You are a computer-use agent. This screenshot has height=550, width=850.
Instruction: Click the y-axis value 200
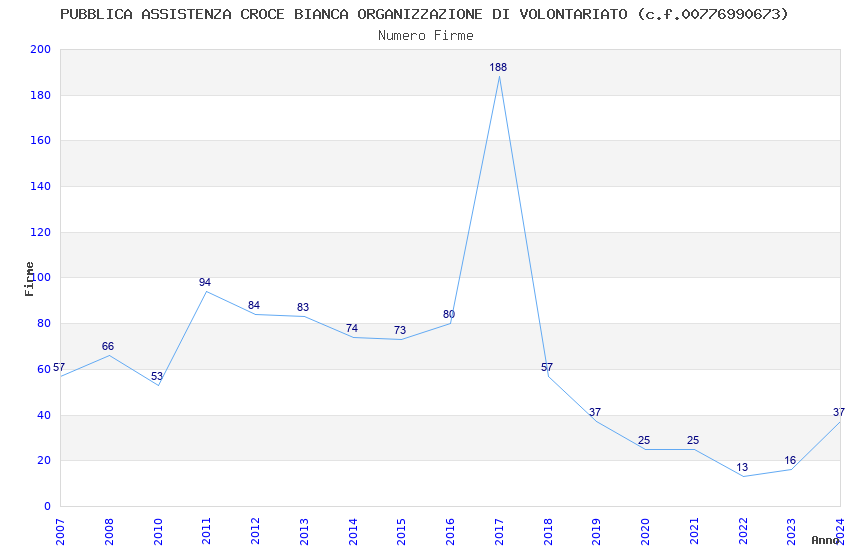(x=40, y=49)
